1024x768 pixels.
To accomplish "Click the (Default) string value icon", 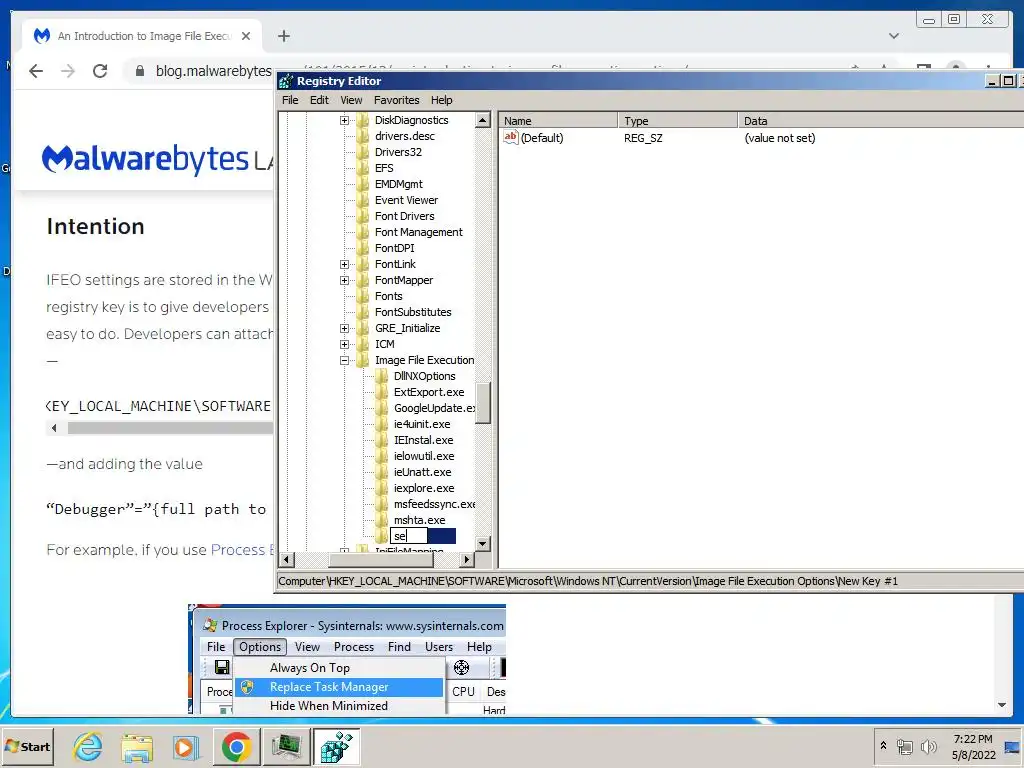I will pyautogui.click(x=511, y=138).
